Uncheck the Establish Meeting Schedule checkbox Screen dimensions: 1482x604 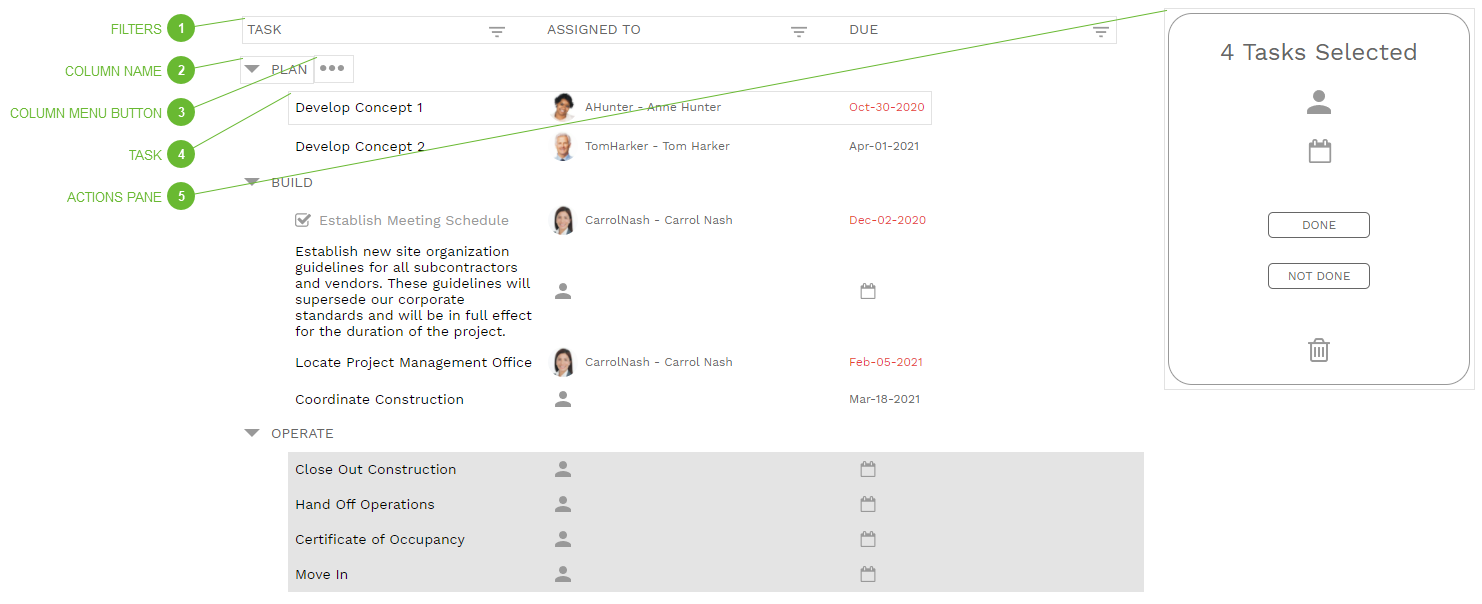[303, 220]
